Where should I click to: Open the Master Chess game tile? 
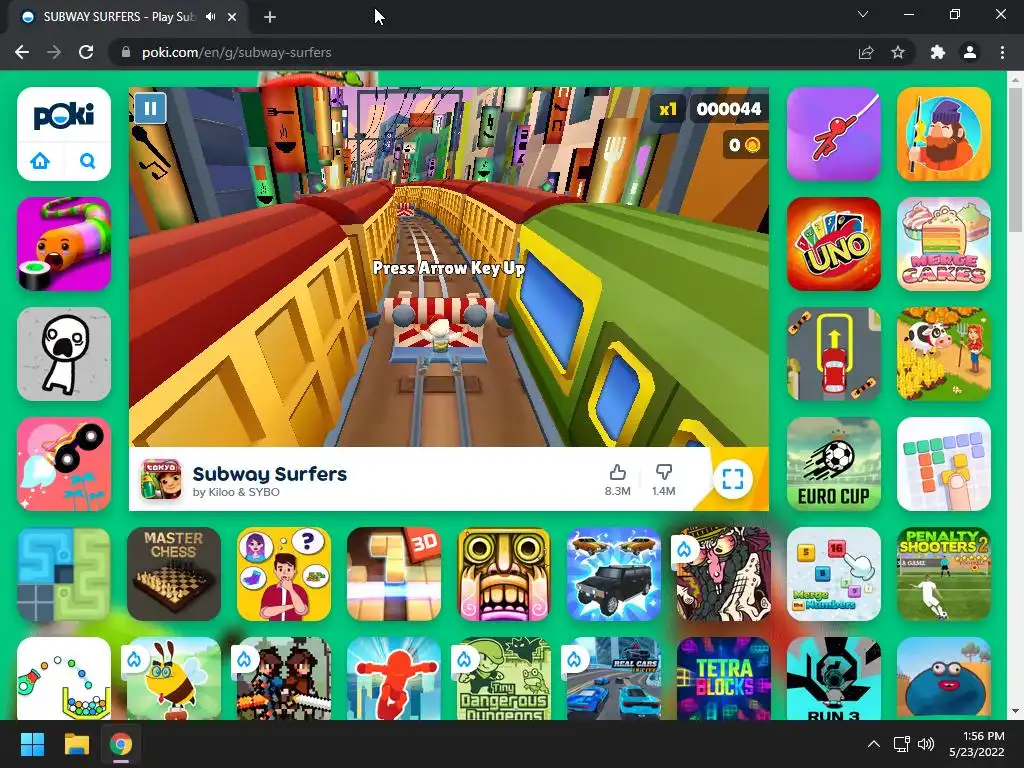pyautogui.click(x=174, y=573)
